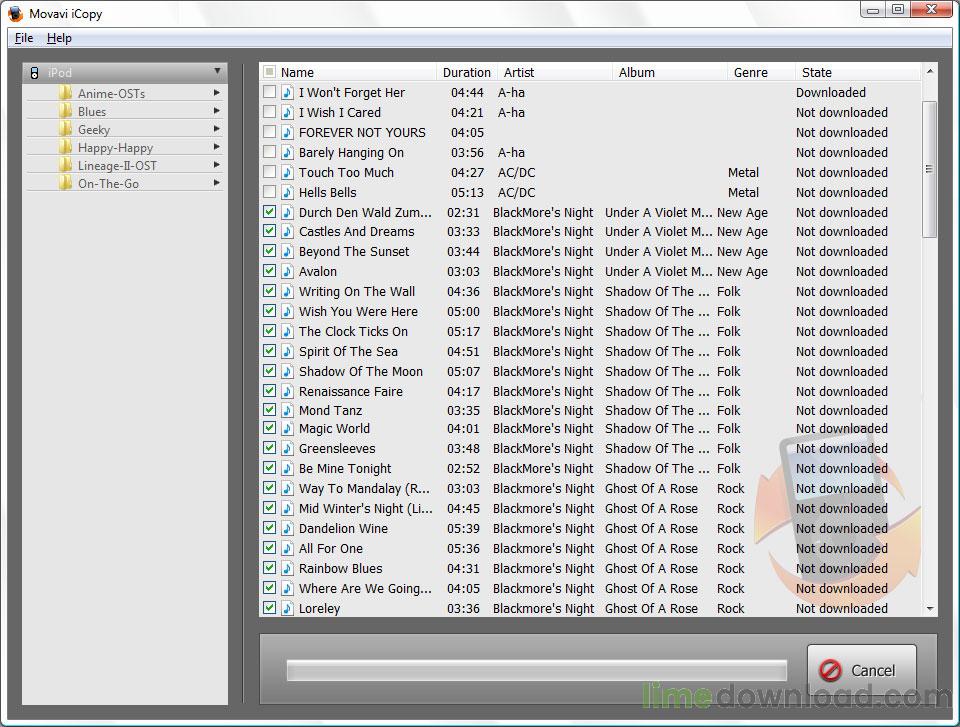Viewport: 960px width, 727px height.
Task: Click the iPod device icon in sidebar
Action: (x=34, y=73)
